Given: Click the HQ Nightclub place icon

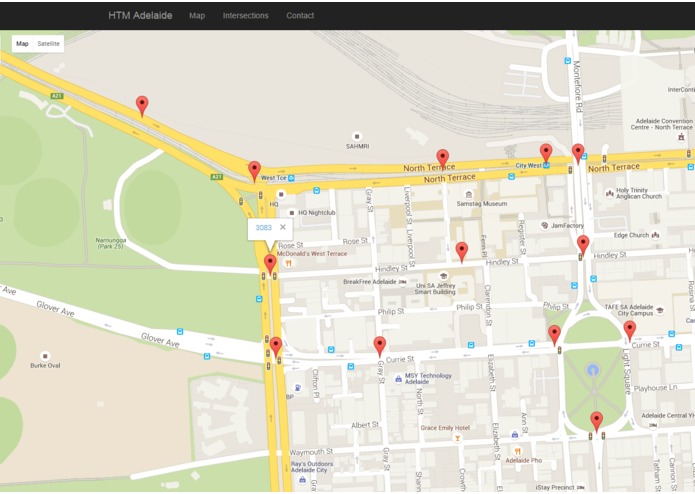Looking at the screenshot, I should tap(292, 213).
